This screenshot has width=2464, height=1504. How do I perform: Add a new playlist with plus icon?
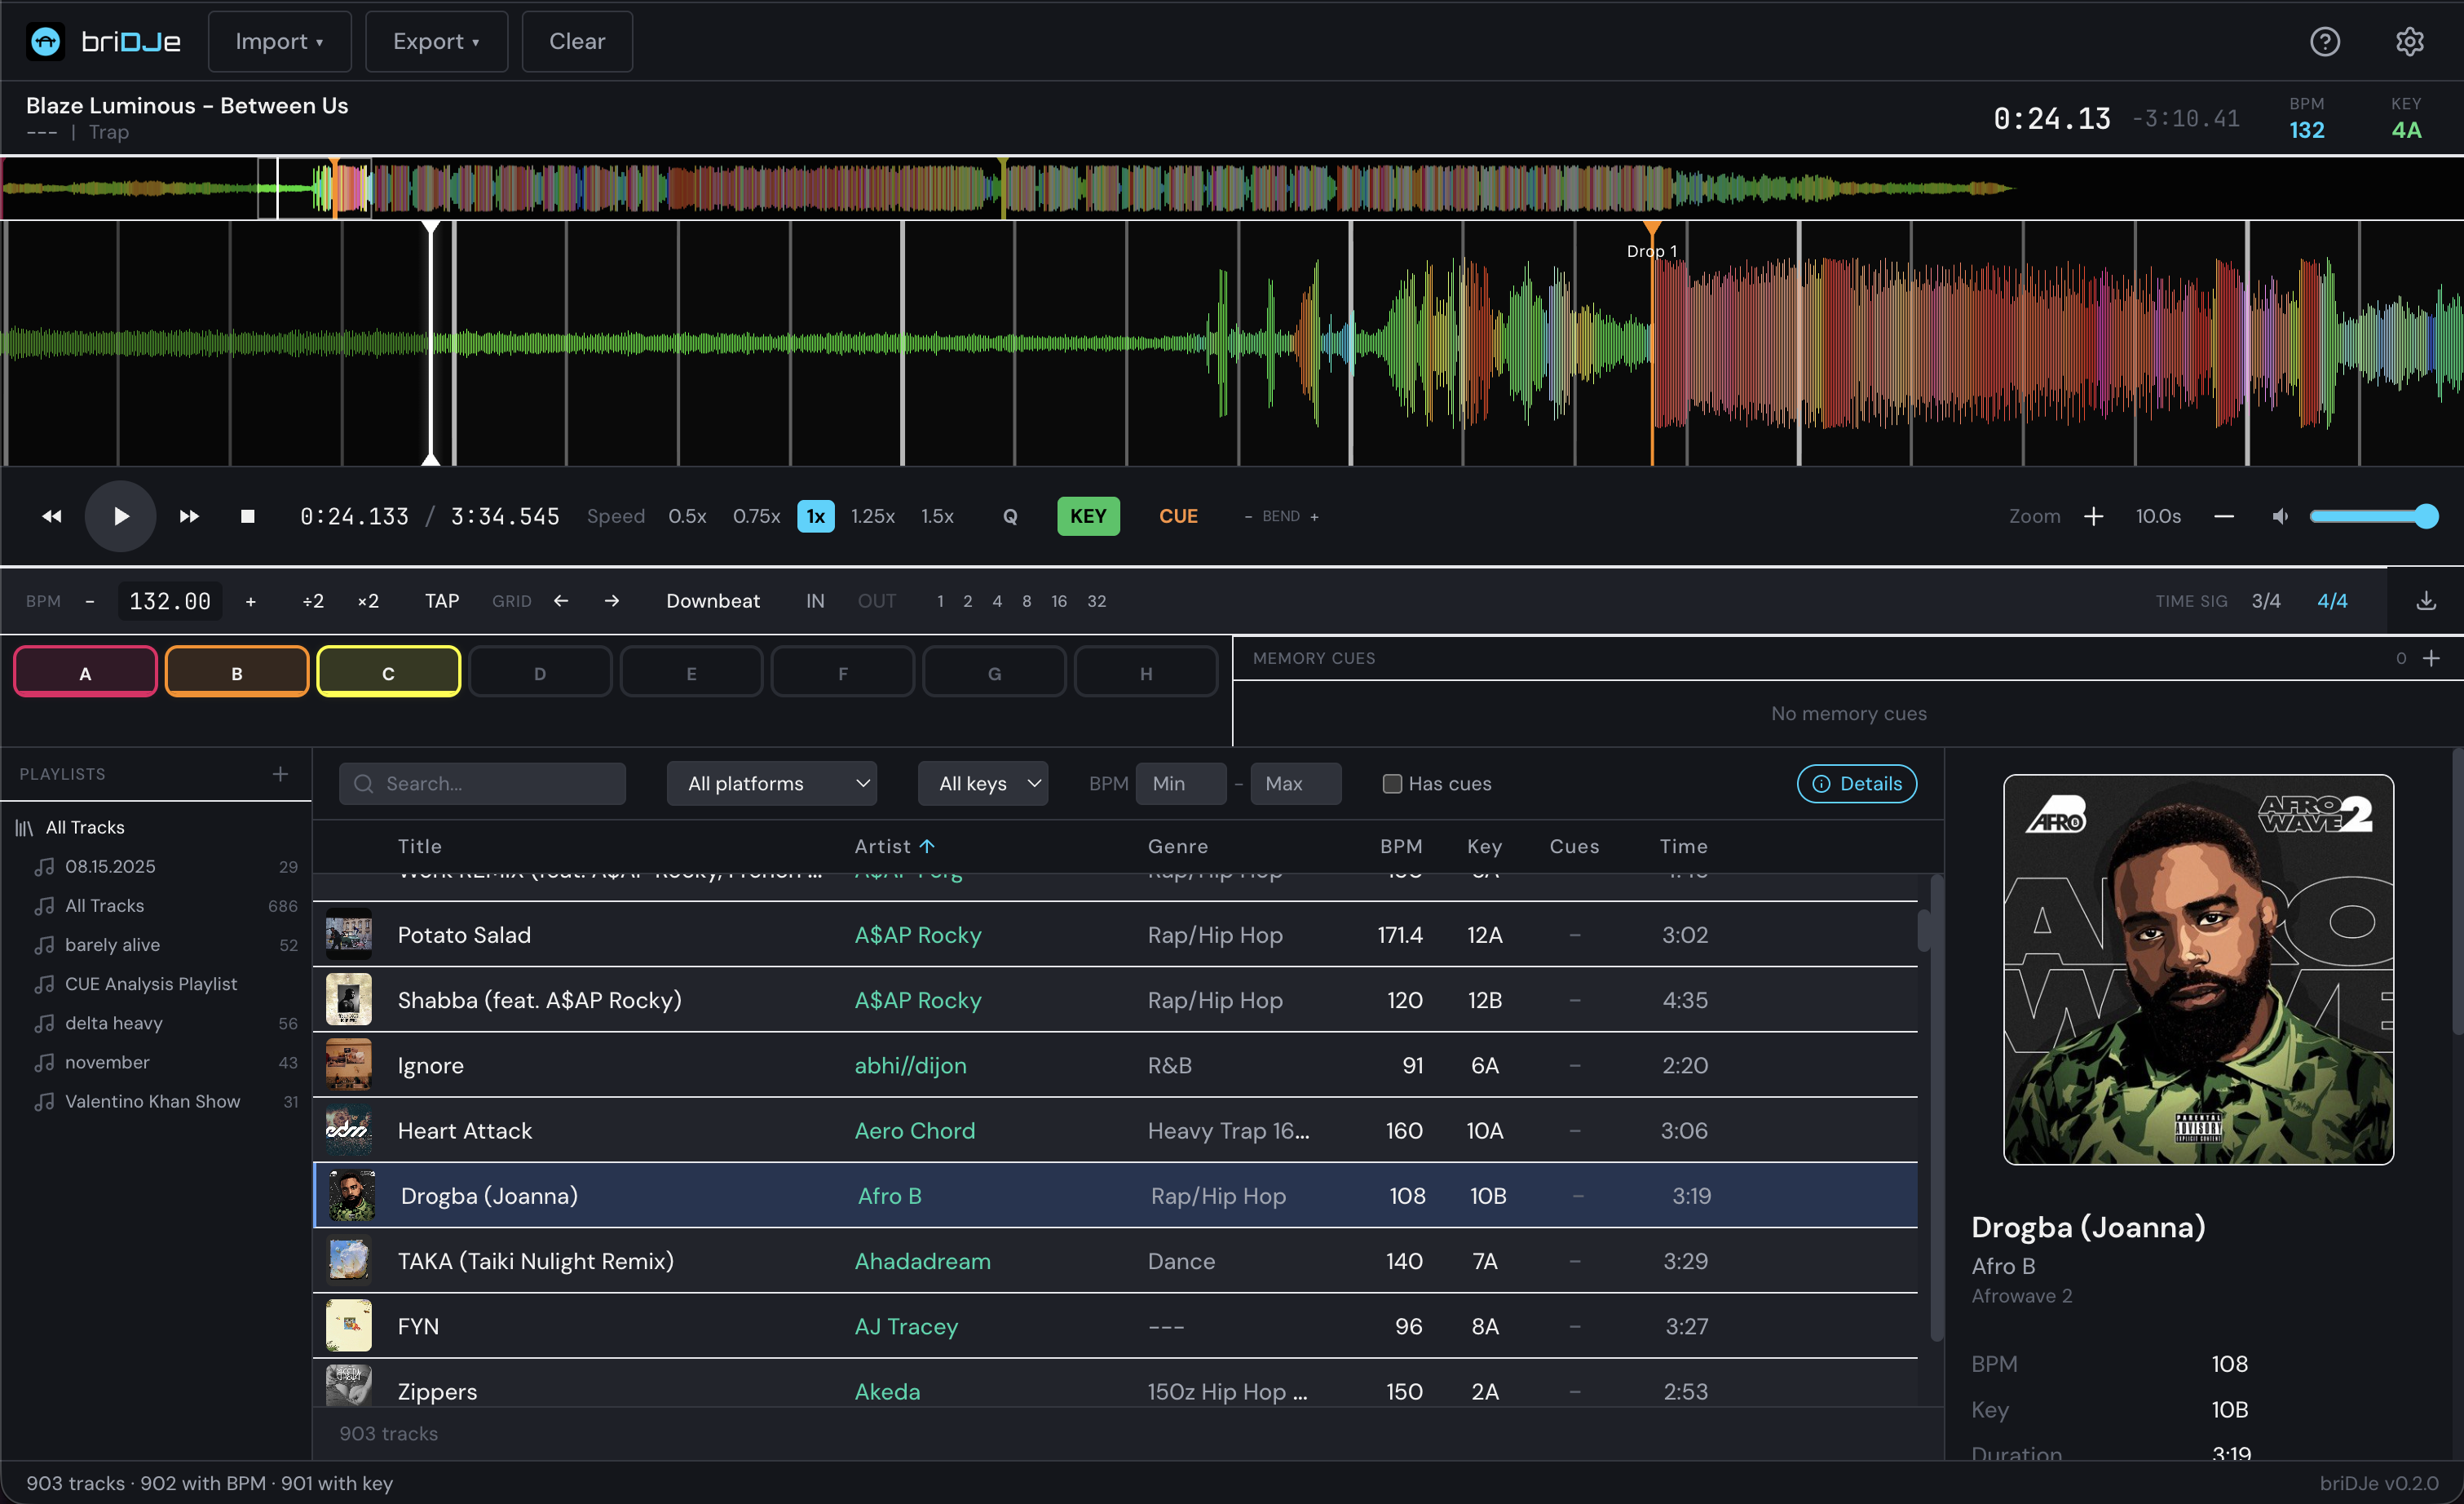281,773
